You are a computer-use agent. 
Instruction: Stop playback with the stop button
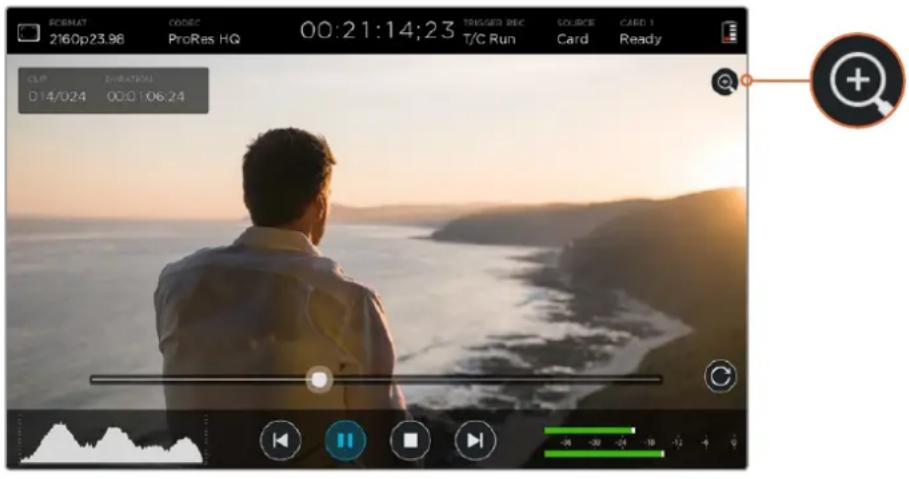click(410, 441)
